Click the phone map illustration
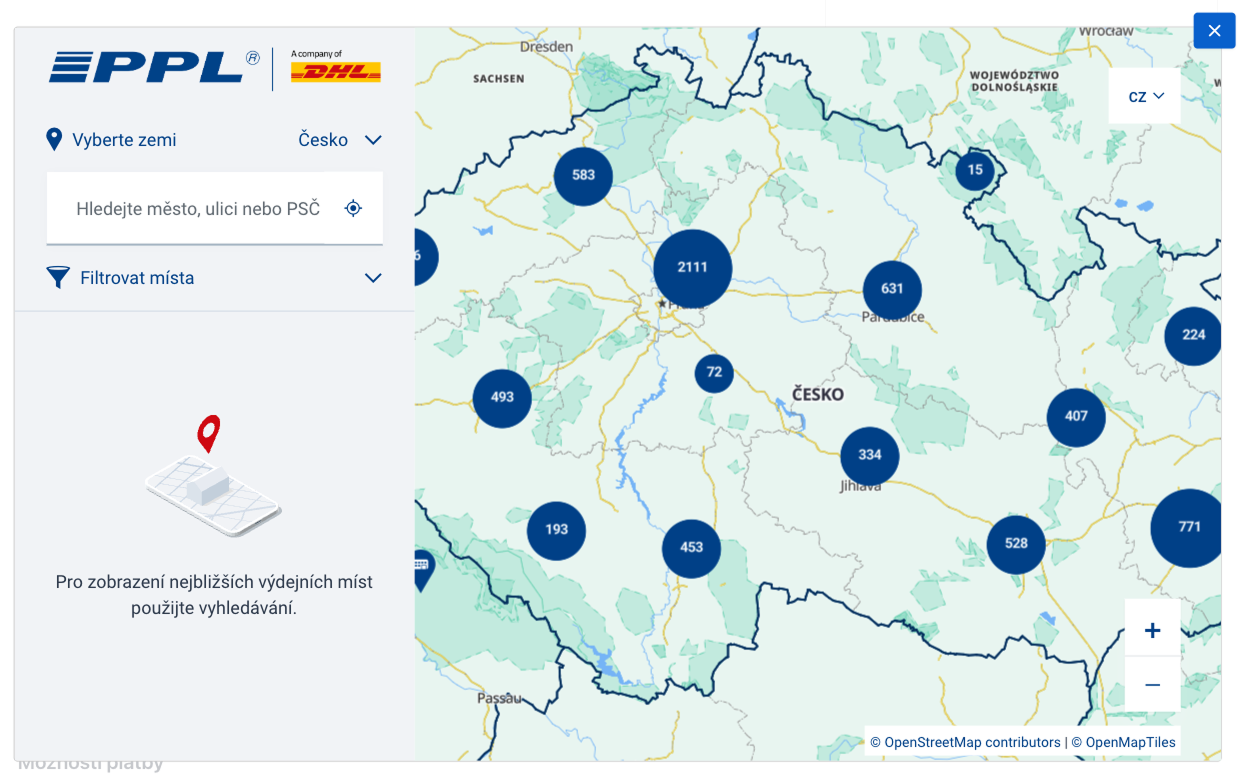Viewport: 1247px width, 780px height. (213, 478)
